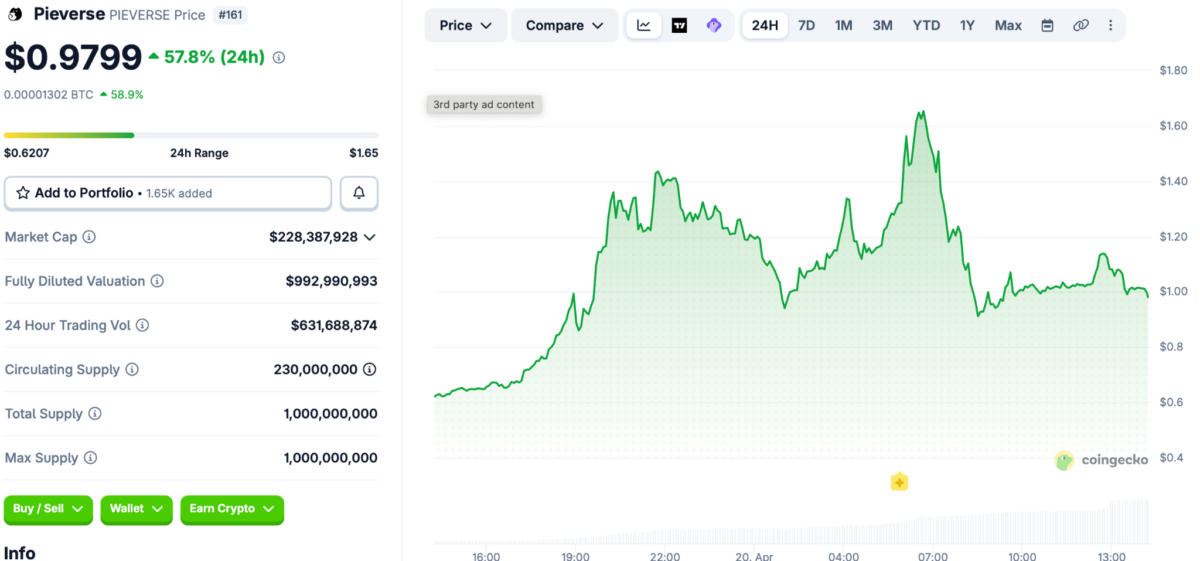This screenshot has height=561, width=1200.
Task: Open the Earn Crypto menu
Action: tap(232, 509)
